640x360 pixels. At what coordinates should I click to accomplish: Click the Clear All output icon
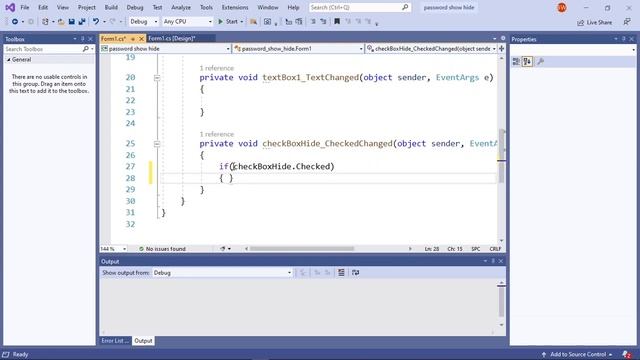pyautogui.click(x=341, y=273)
